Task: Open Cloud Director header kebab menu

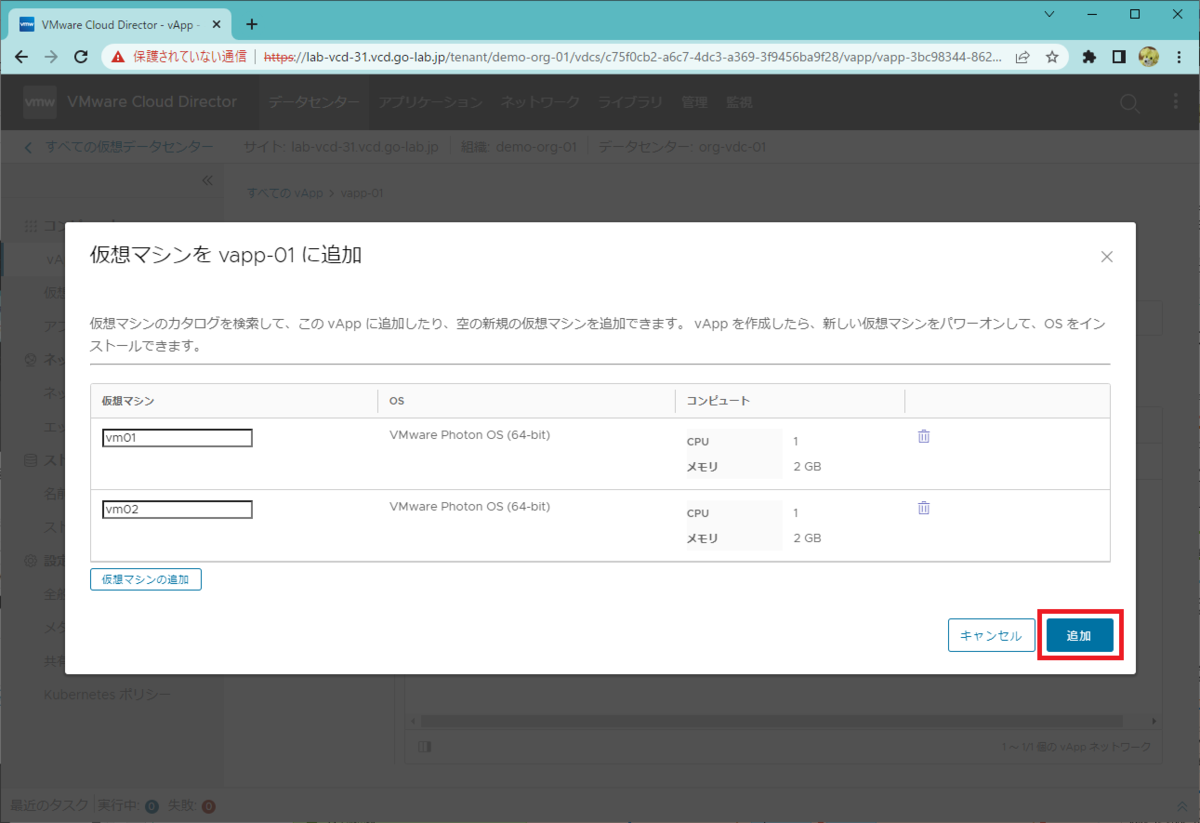Action: (1176, 102)
